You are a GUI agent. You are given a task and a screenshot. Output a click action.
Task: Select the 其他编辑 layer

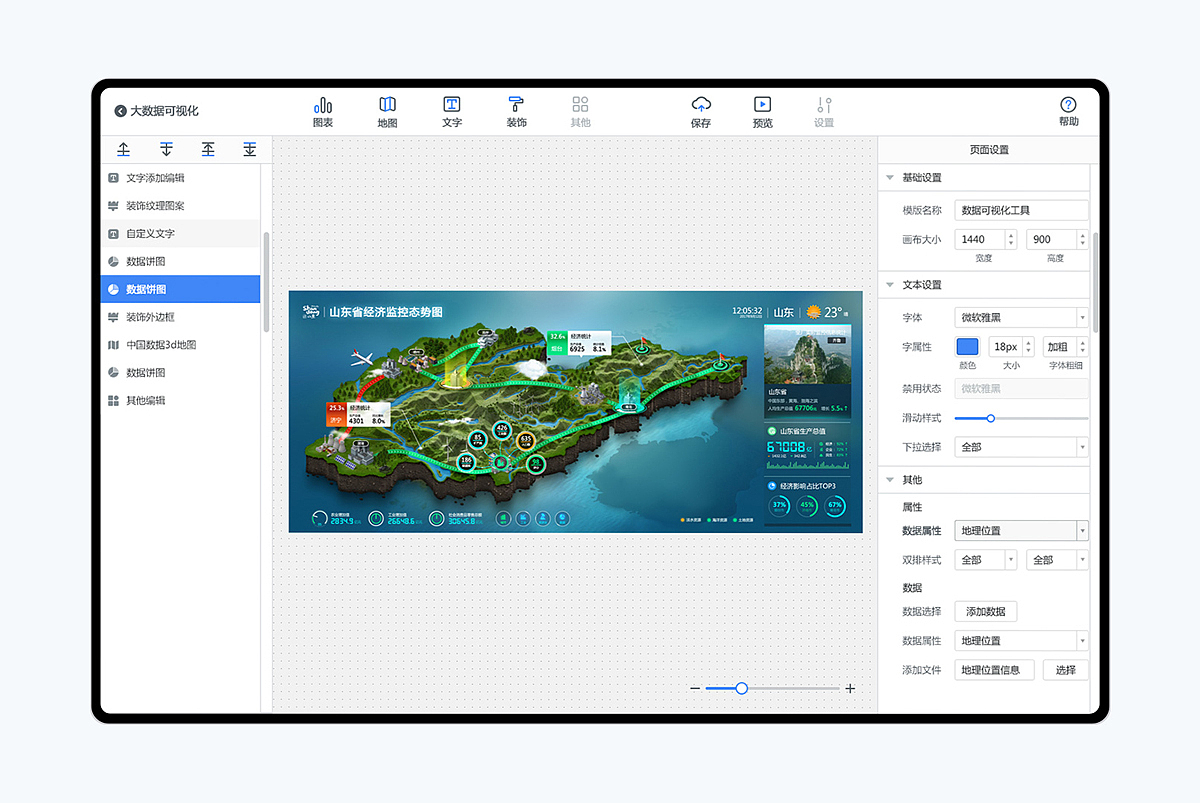pos(180,400)
